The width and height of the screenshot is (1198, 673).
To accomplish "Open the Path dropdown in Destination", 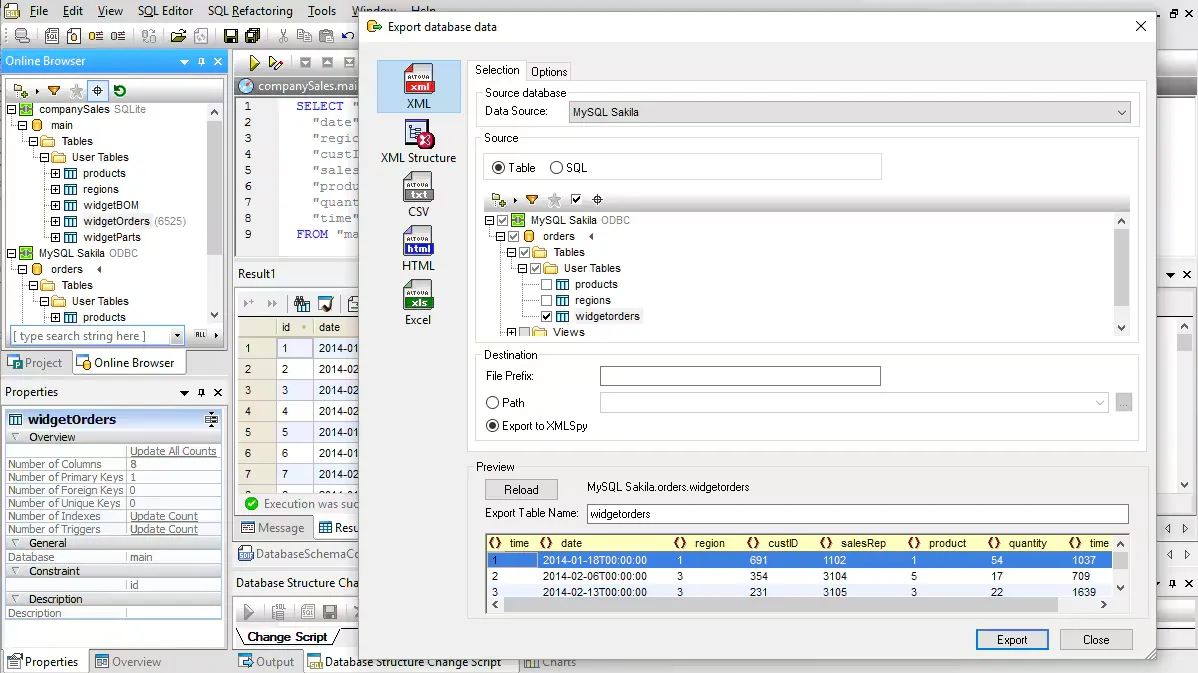I will tap(1099, 403).
